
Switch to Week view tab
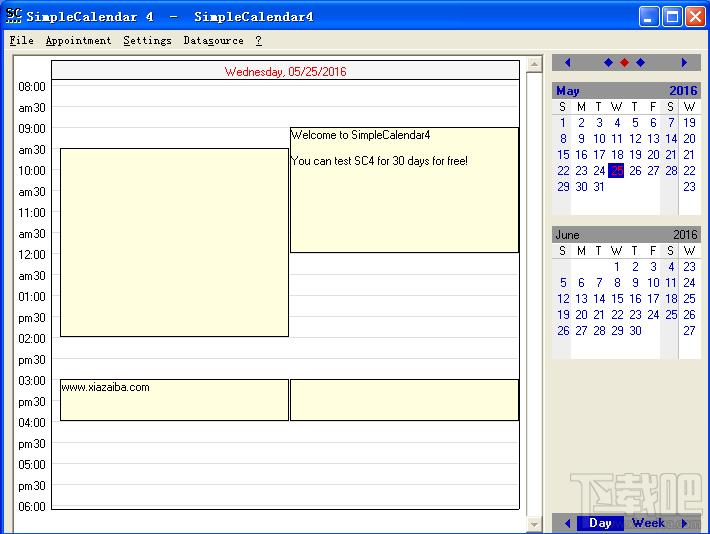648,523
